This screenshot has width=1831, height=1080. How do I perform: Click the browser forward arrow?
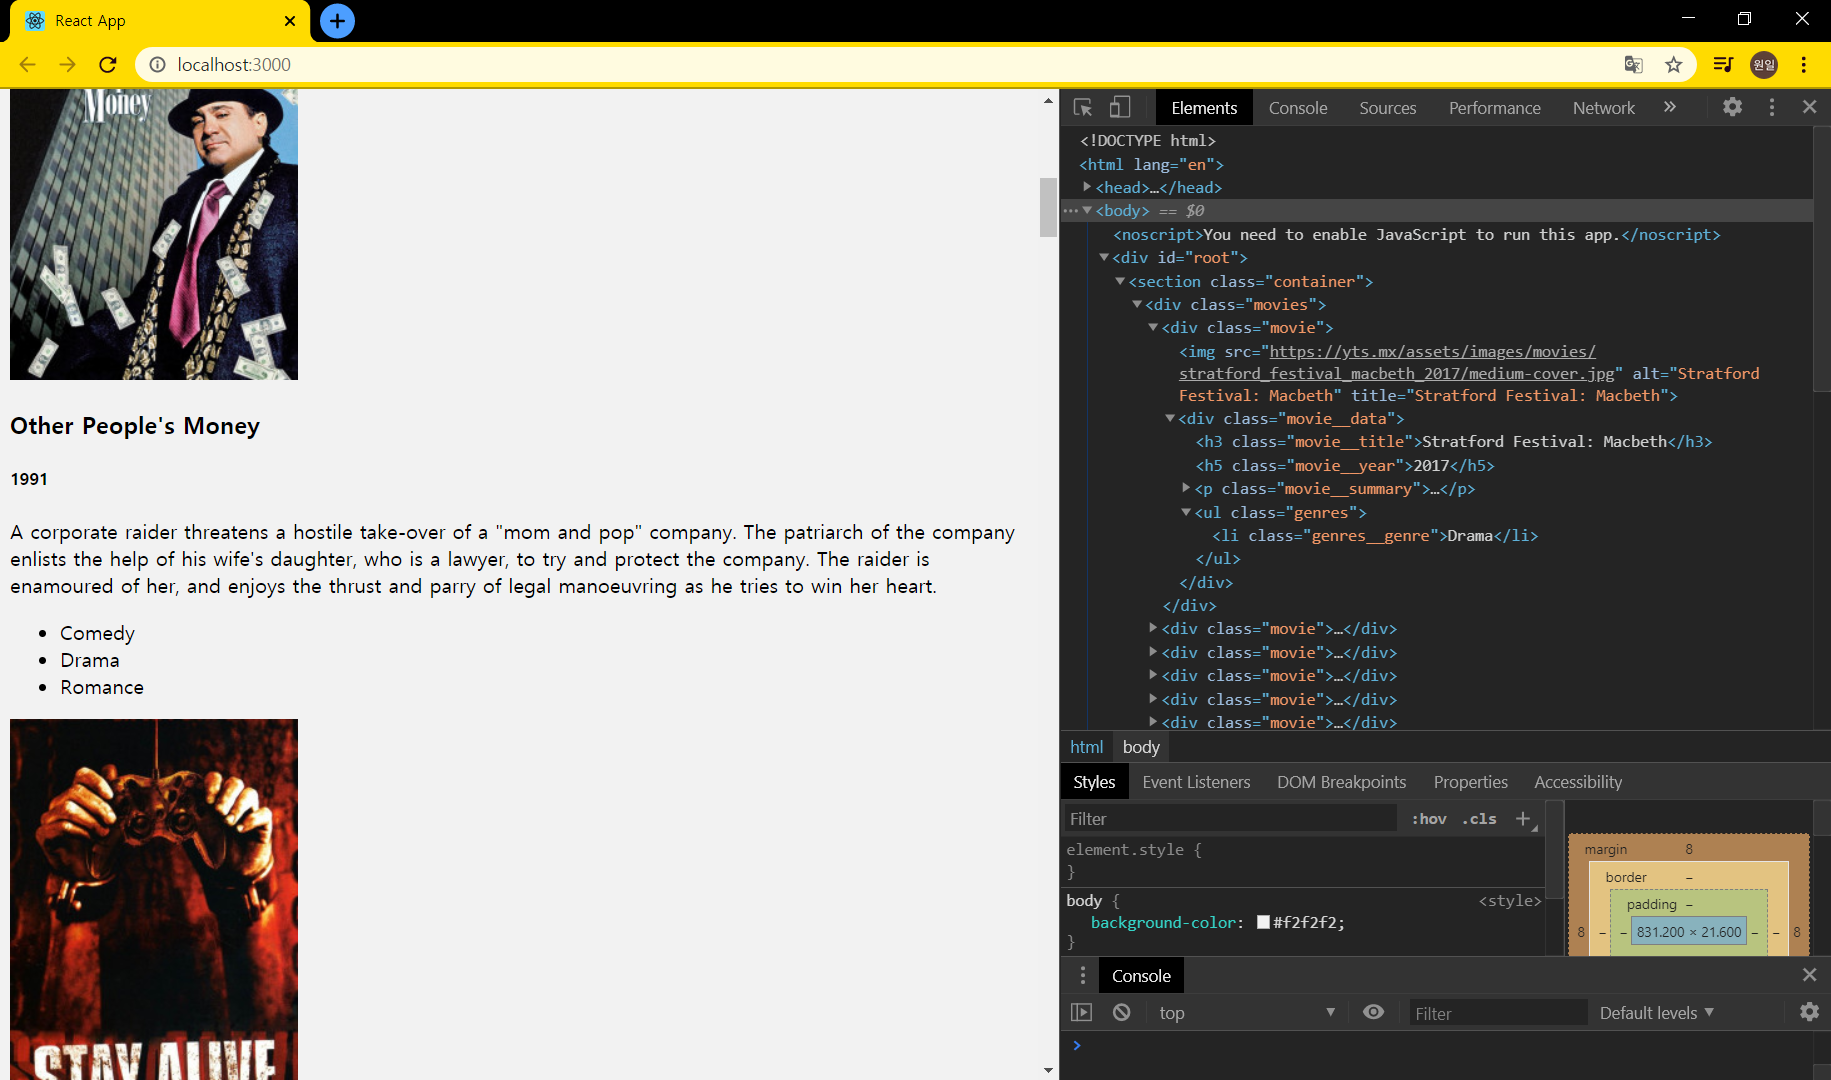click(x=67, y=65)
